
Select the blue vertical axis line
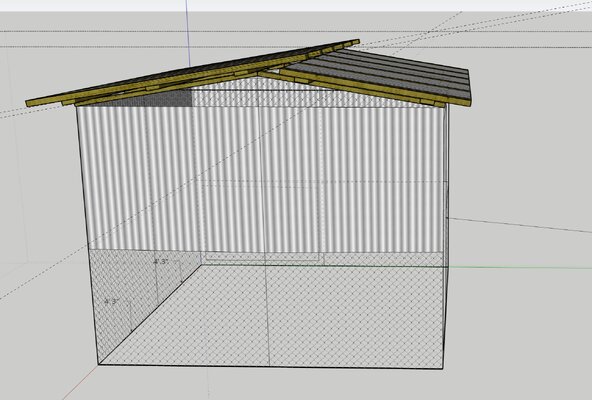(187, 34)
